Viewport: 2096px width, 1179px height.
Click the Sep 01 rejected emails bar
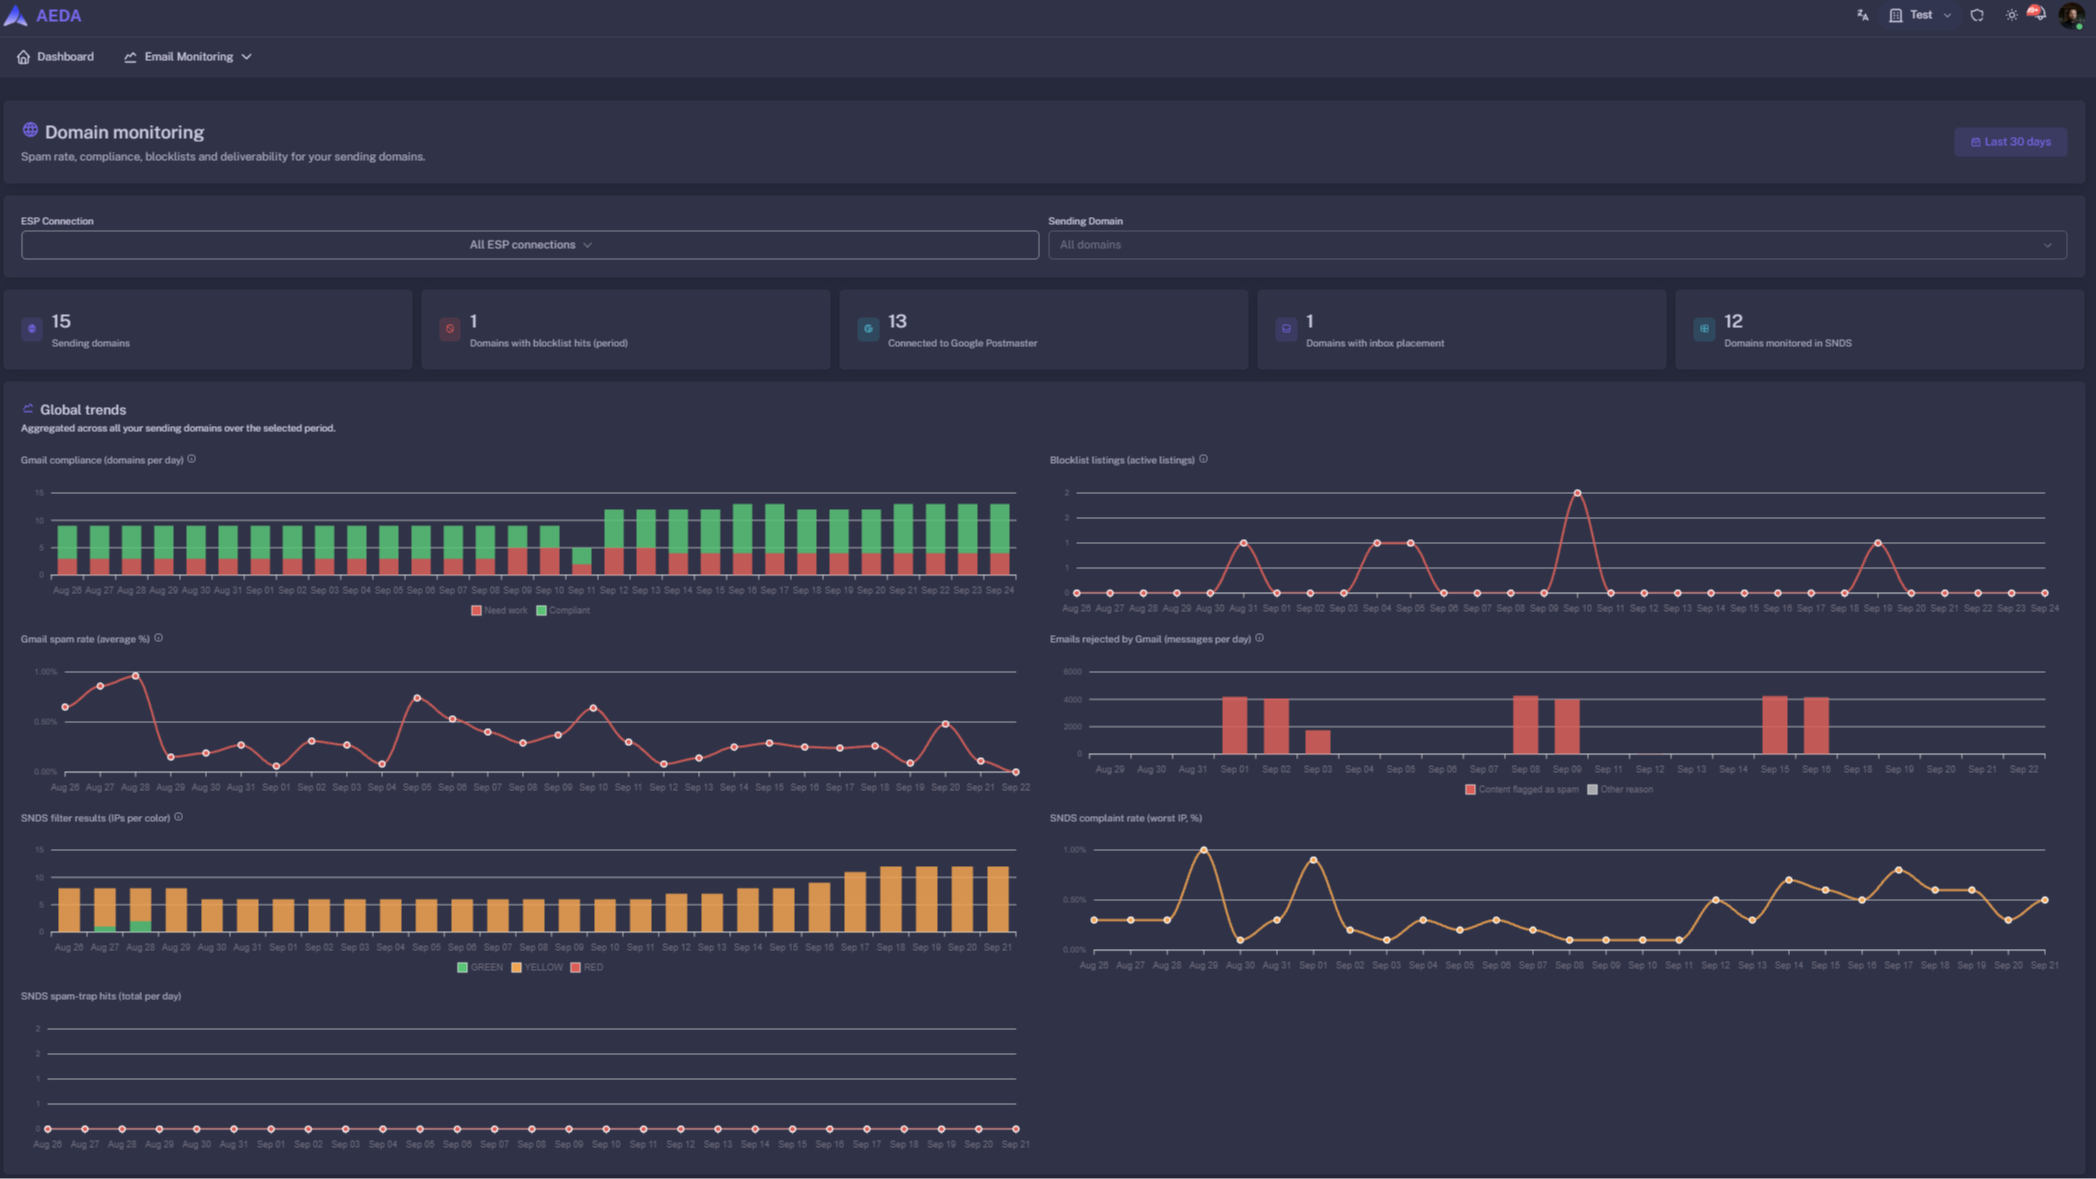[1235, 725]
